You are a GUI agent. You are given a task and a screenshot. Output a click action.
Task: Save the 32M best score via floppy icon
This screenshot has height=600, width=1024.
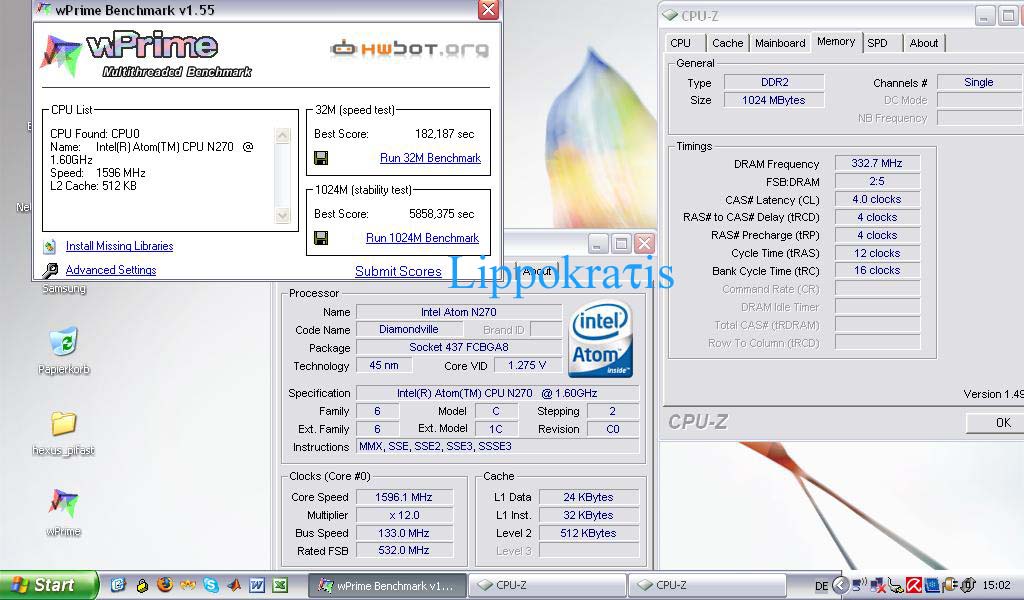pos(321,158)
